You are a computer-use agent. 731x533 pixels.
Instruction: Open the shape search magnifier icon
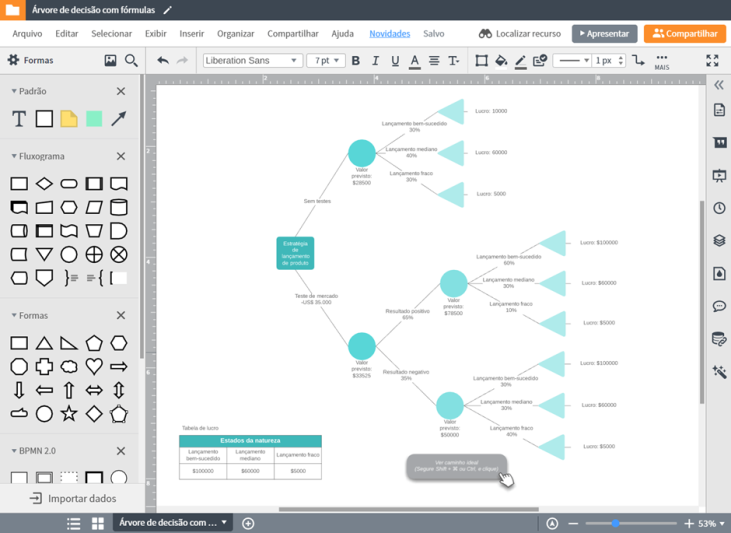(131, 61)
